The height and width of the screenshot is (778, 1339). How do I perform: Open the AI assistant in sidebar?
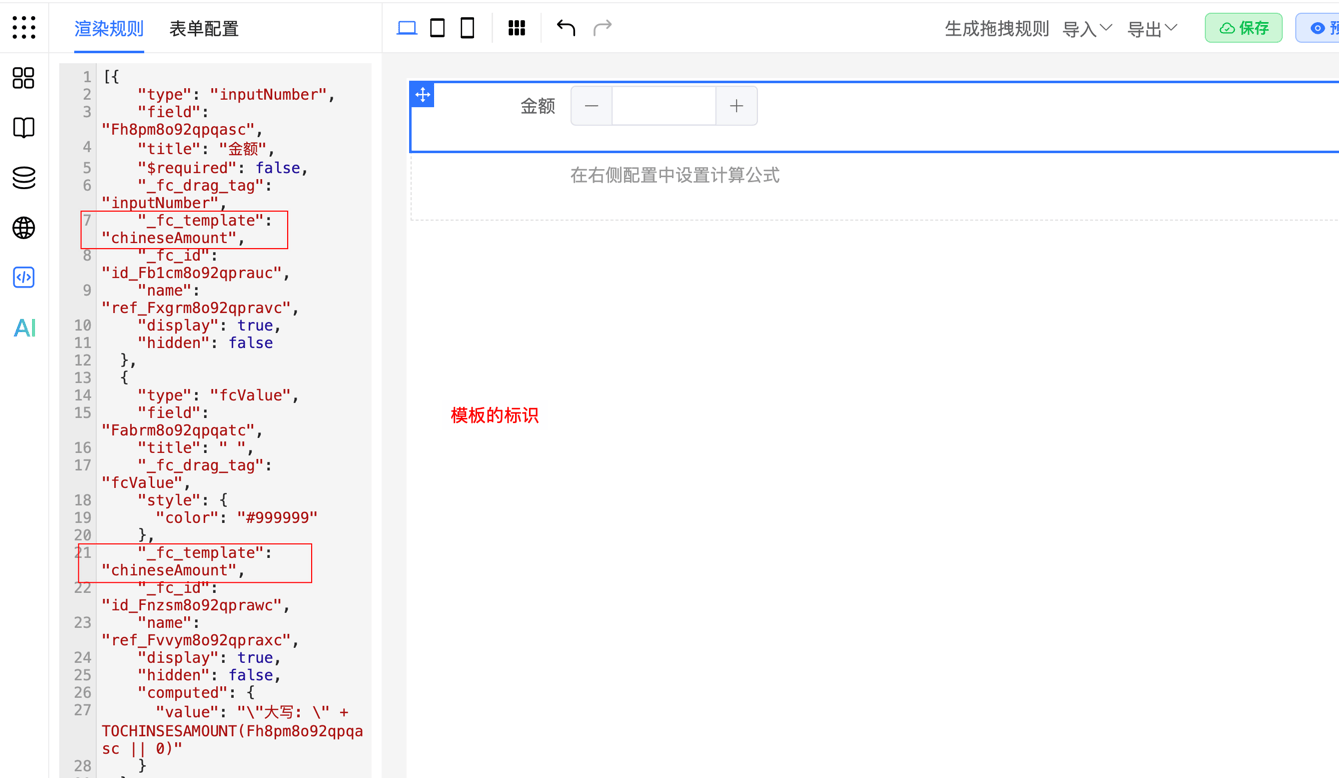click(x=24, y=328)
